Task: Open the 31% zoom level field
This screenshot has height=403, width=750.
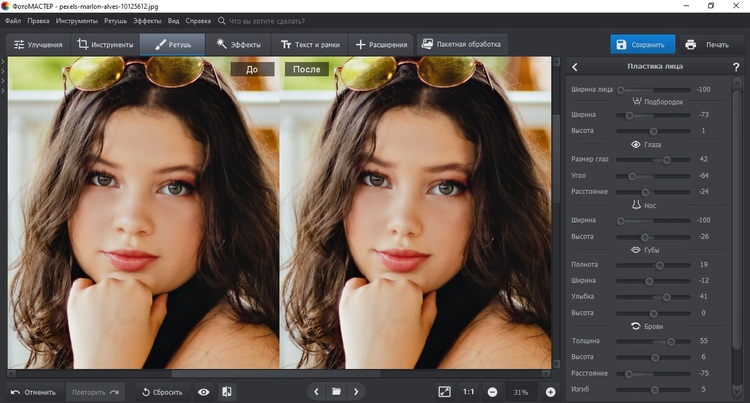Action: click(521, 392)
